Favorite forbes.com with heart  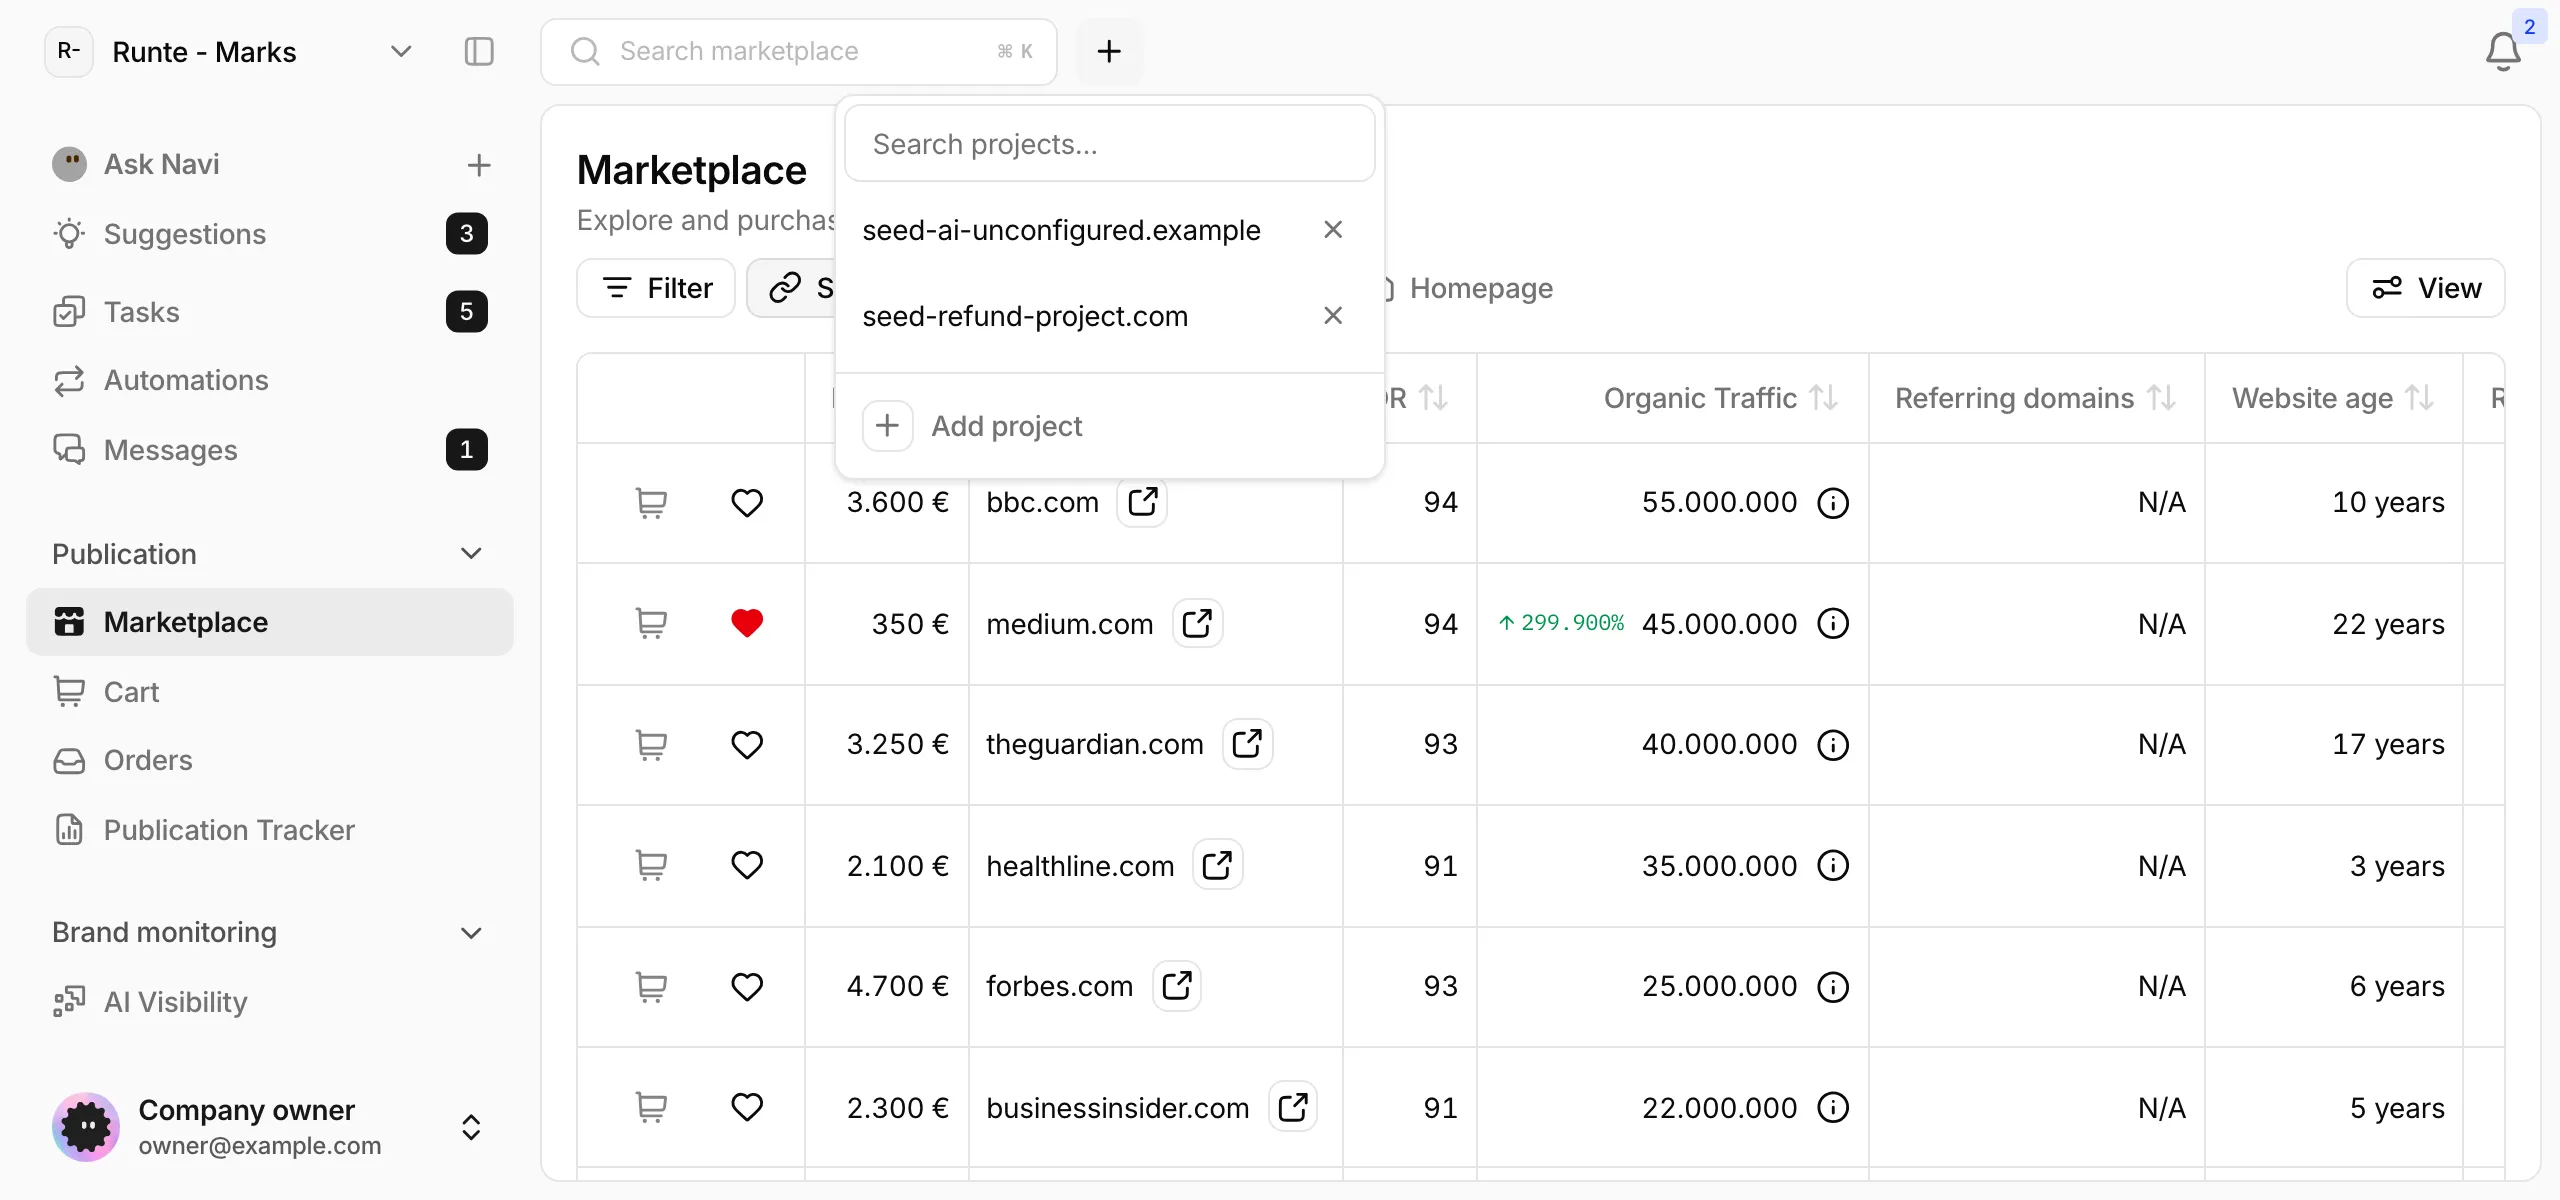click(x=747, y=987)
